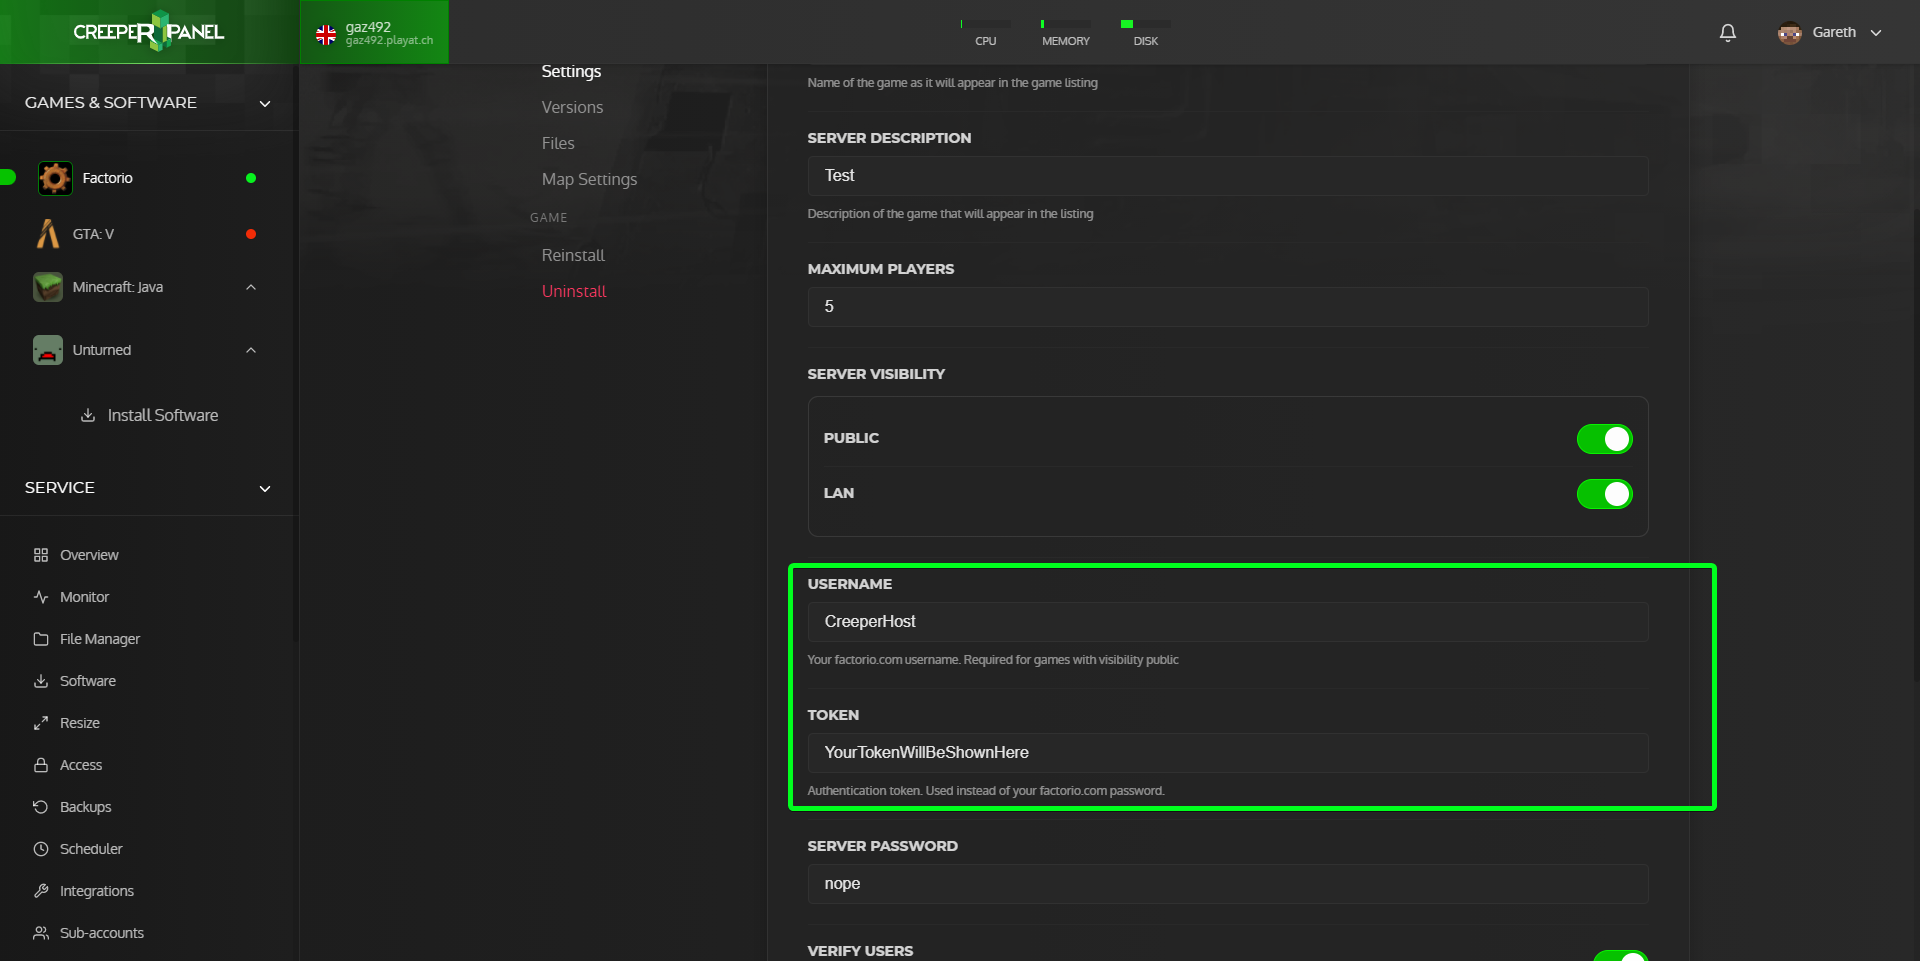Click the UK flag server icon
This screenshot has height=961, width=1920.
tap(326, 35)
